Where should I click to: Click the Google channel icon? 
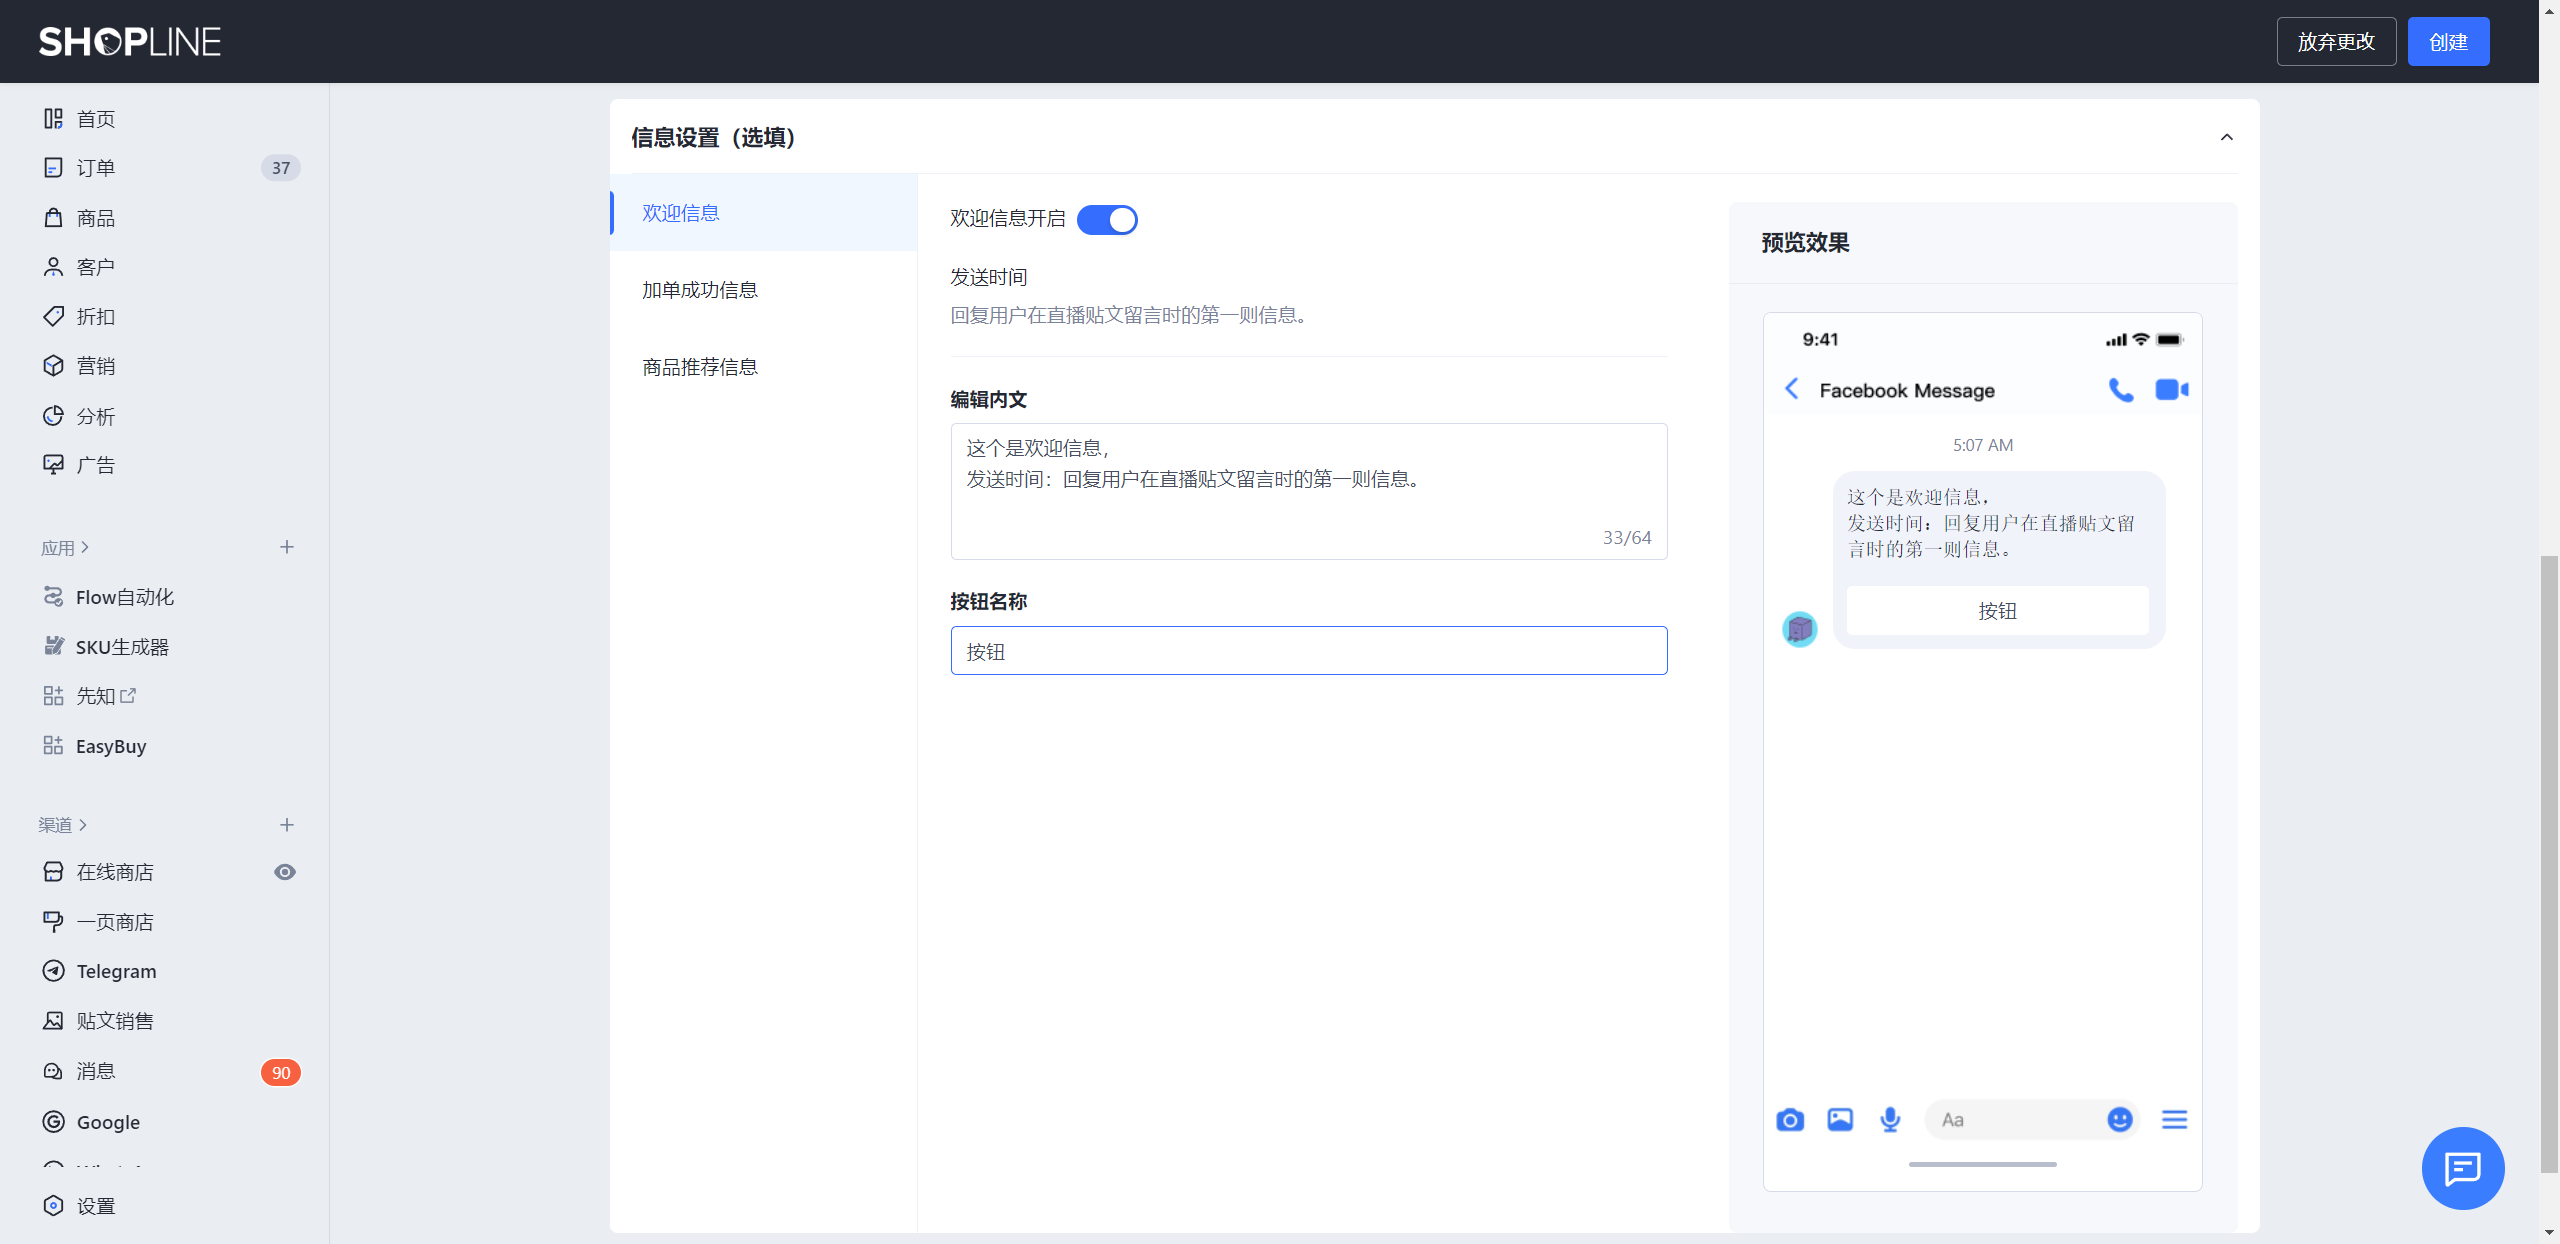point(53,1122)
